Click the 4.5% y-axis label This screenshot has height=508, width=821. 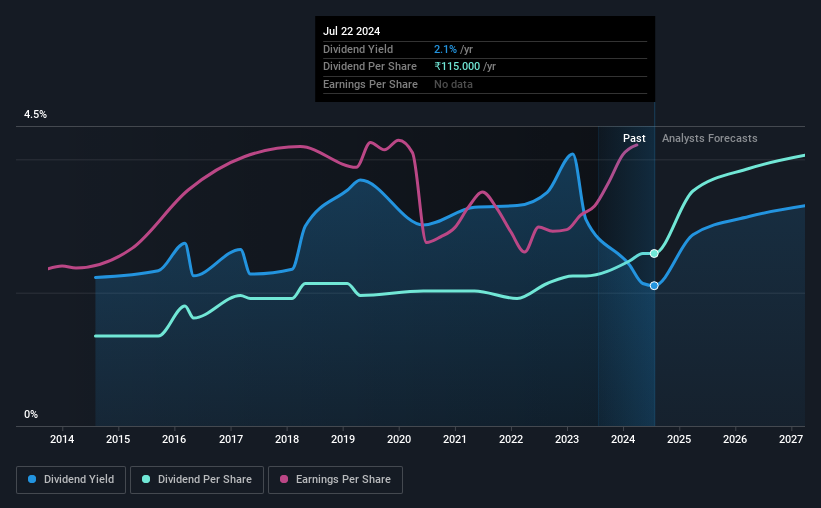point(35,114)
